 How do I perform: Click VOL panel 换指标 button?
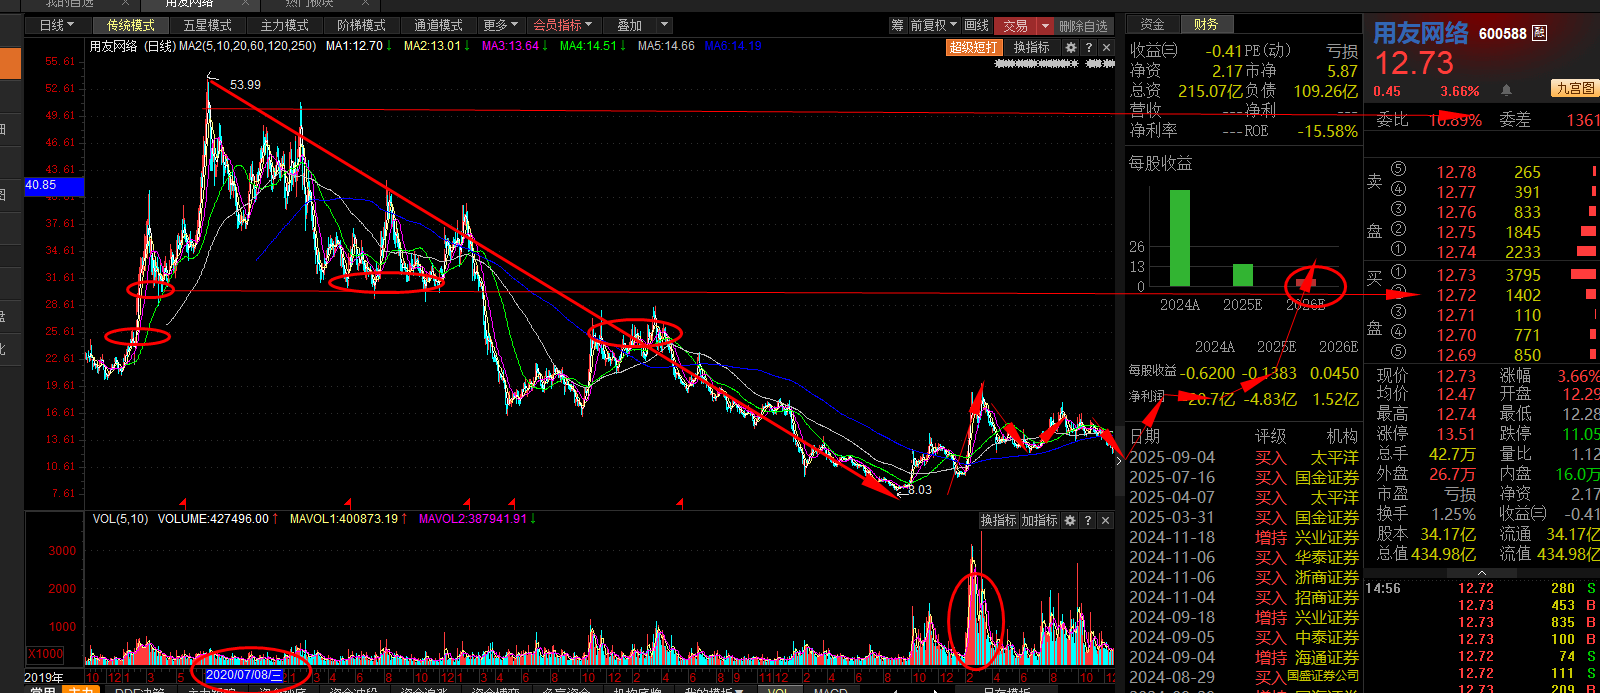998,521
